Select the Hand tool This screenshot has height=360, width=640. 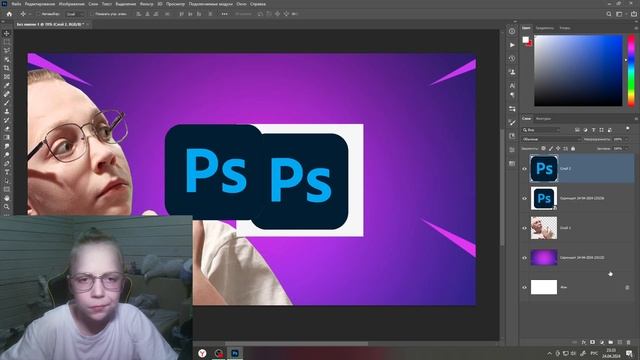7,198
